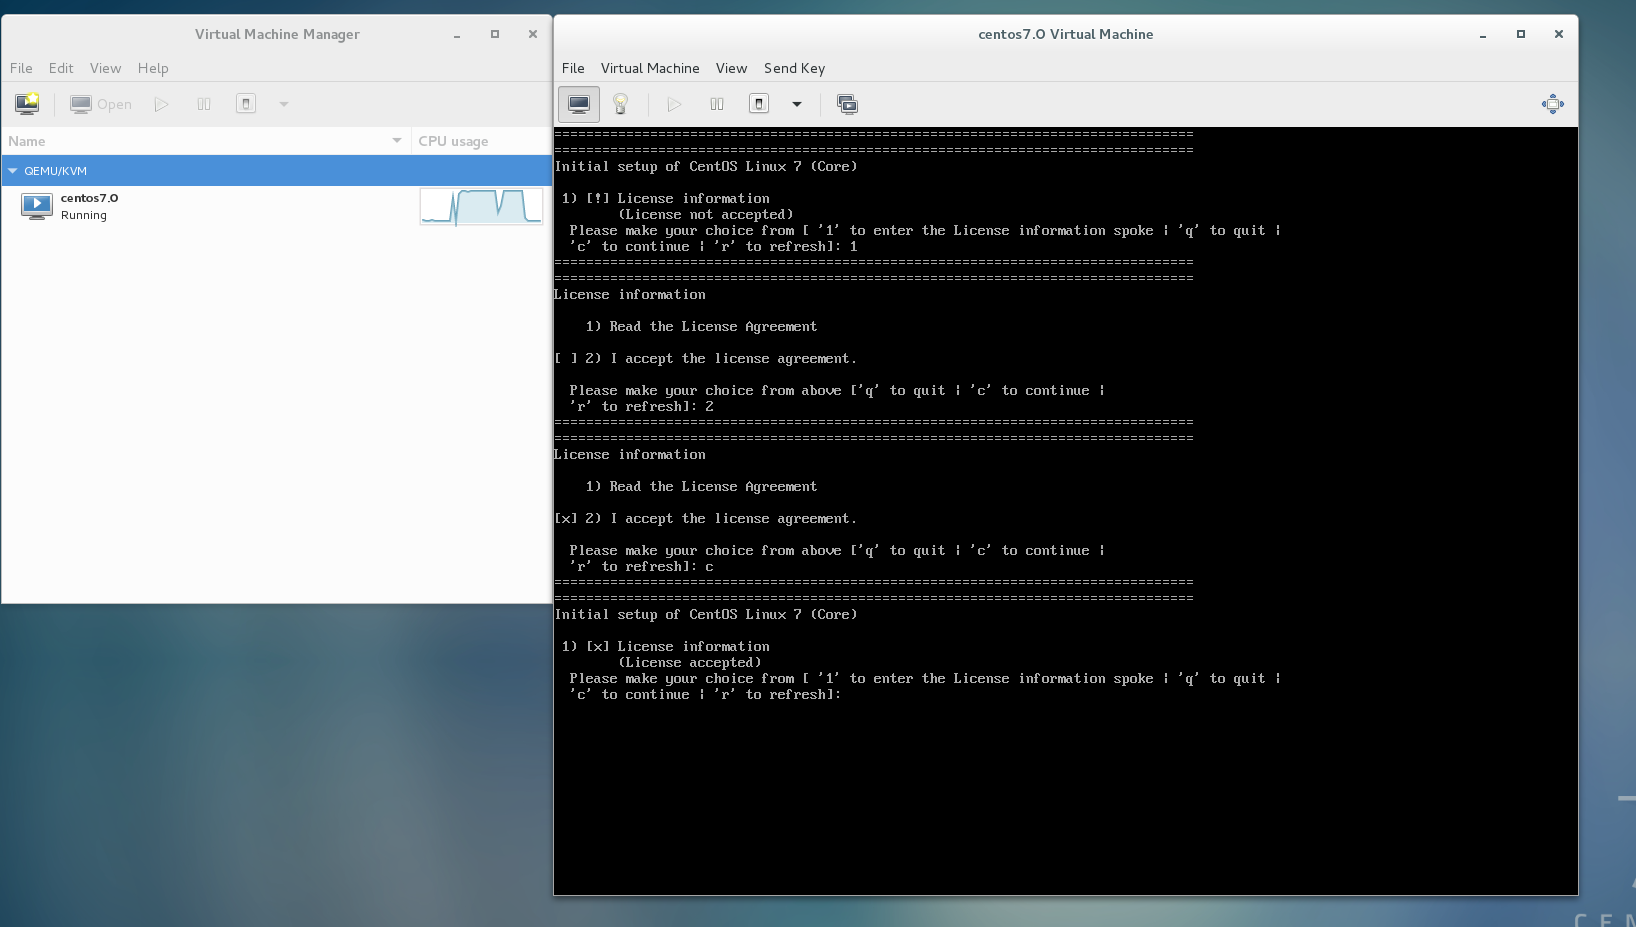Toggle fullscreen for VM console

[x=1553, y=104]
